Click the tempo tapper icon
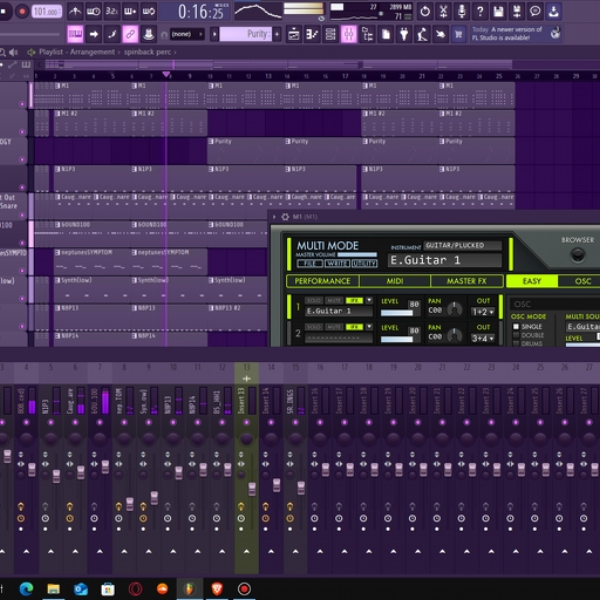The width and height of the screenshot is (600, 600). point(422,34)
